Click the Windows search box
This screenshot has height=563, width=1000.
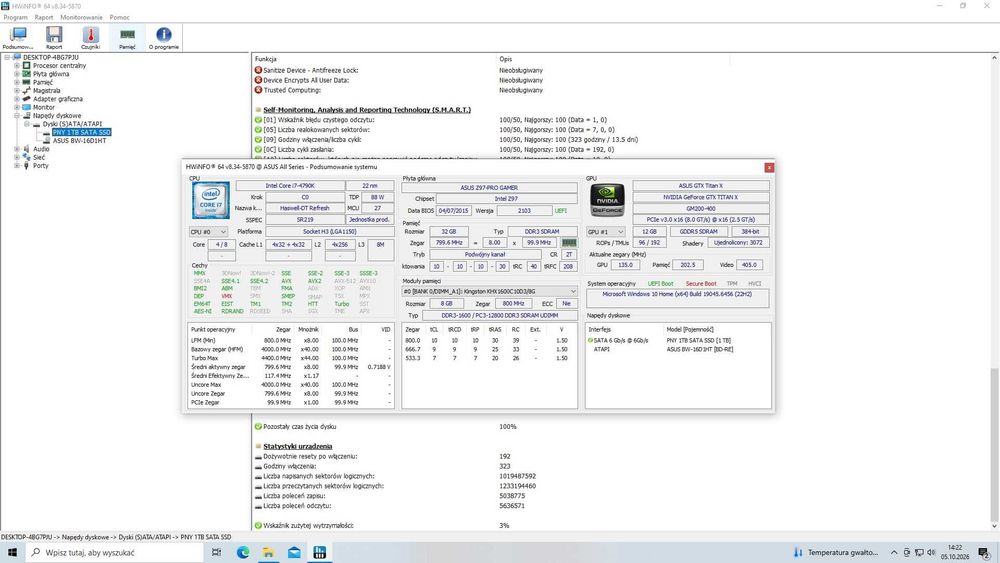tap(115, 552)
